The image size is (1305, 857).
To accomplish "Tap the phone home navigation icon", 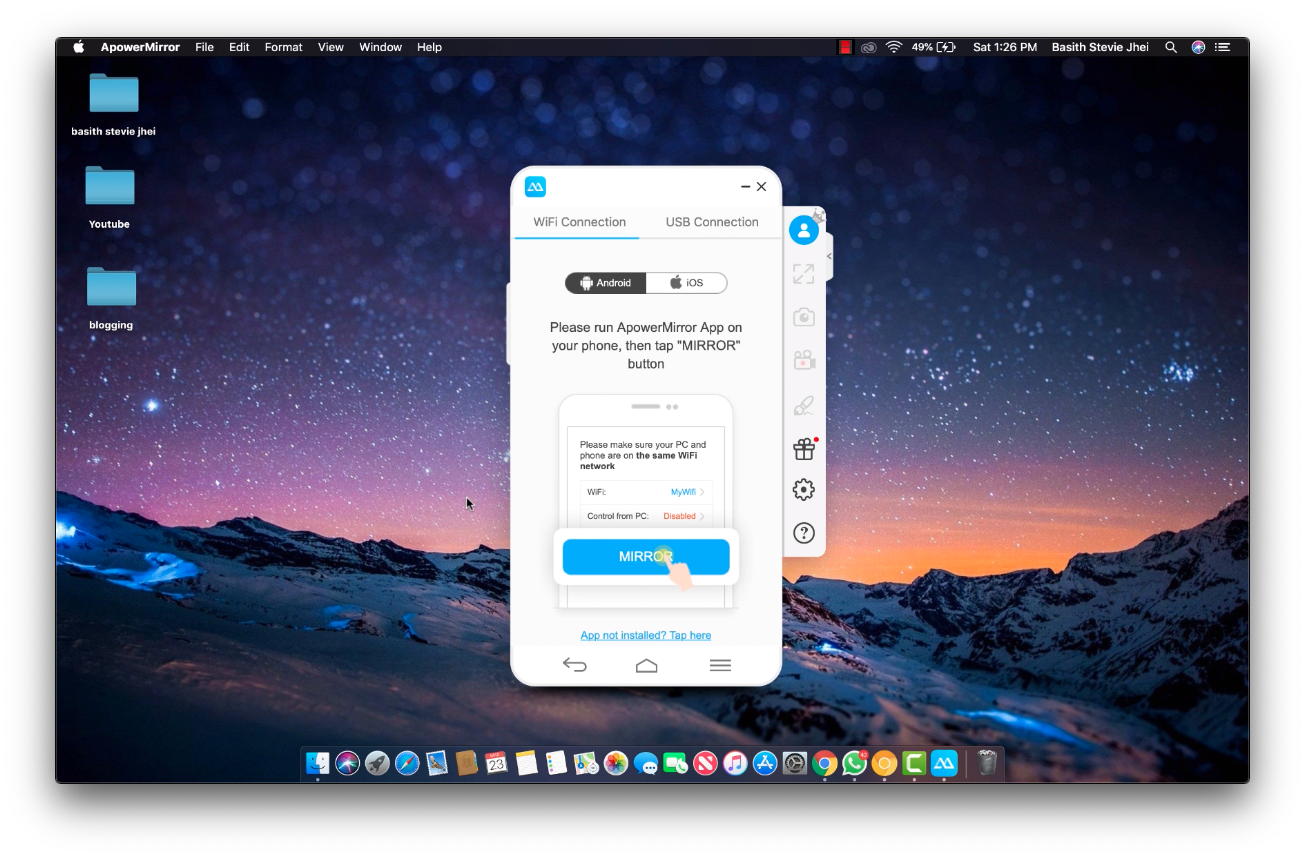I will pyautogui.click(x=647, y=665).
